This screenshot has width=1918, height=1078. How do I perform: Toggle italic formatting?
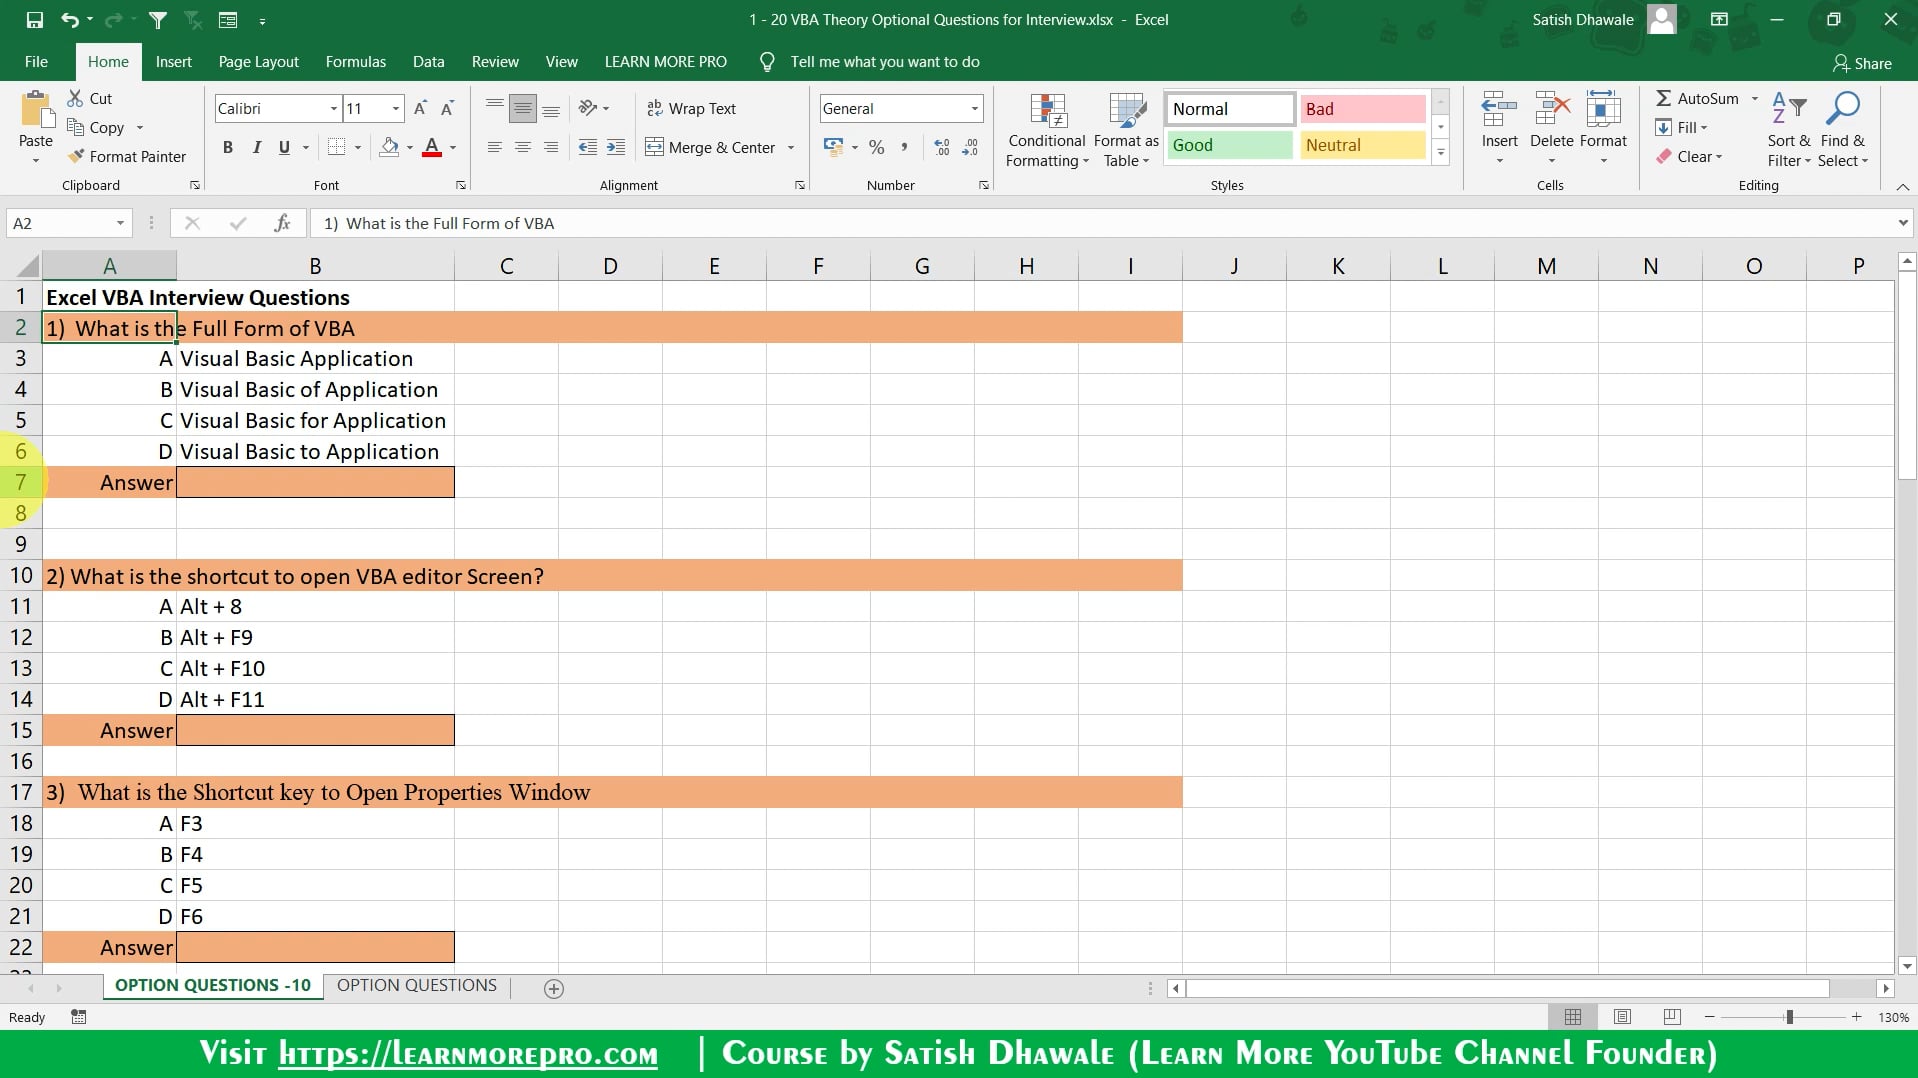[x=257, y=147]
